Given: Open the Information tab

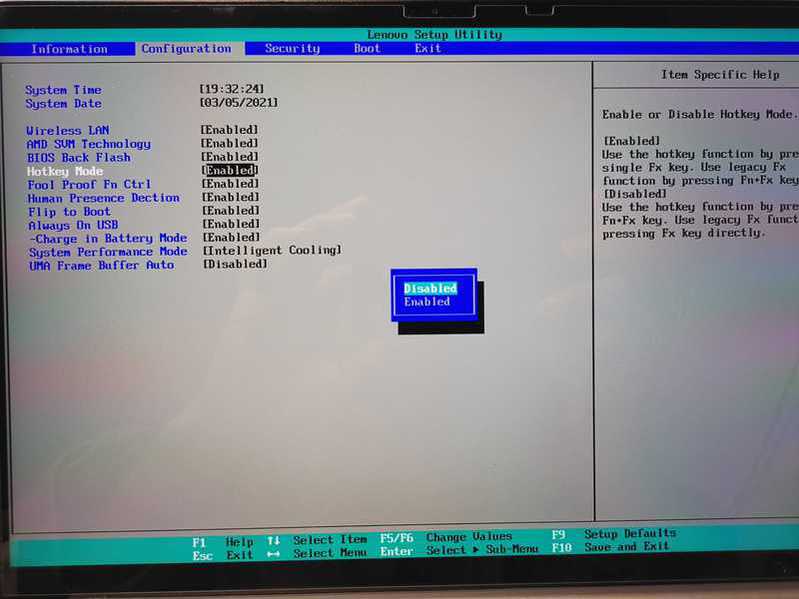Looking at the screenshot, I should click(69, 49).
